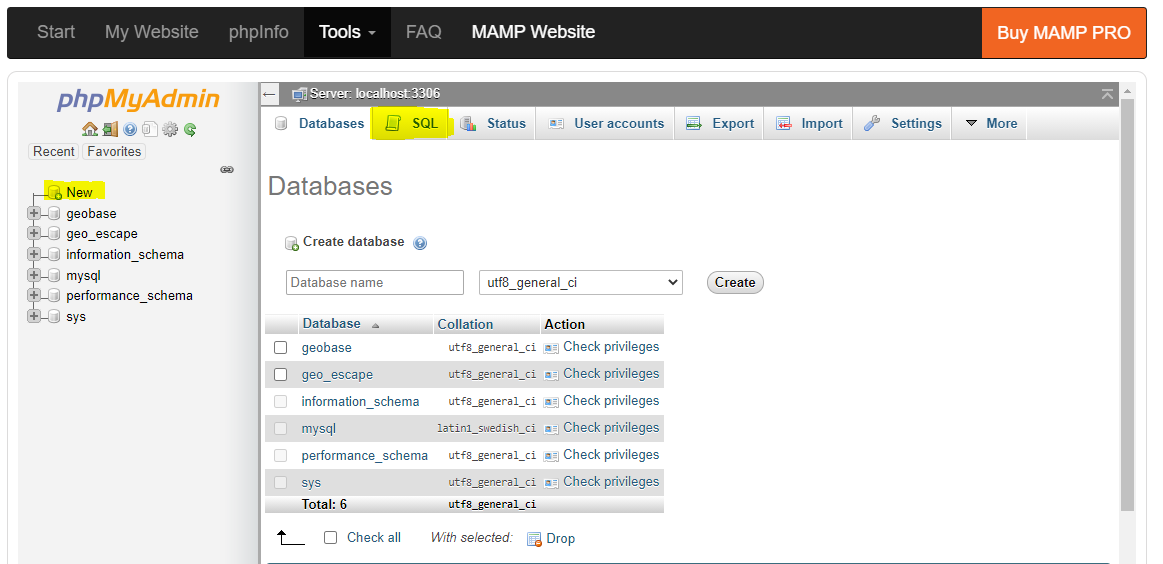Open the Status tab
Viewport: 1163px width, 564px height.
click(x=493, y=123)
